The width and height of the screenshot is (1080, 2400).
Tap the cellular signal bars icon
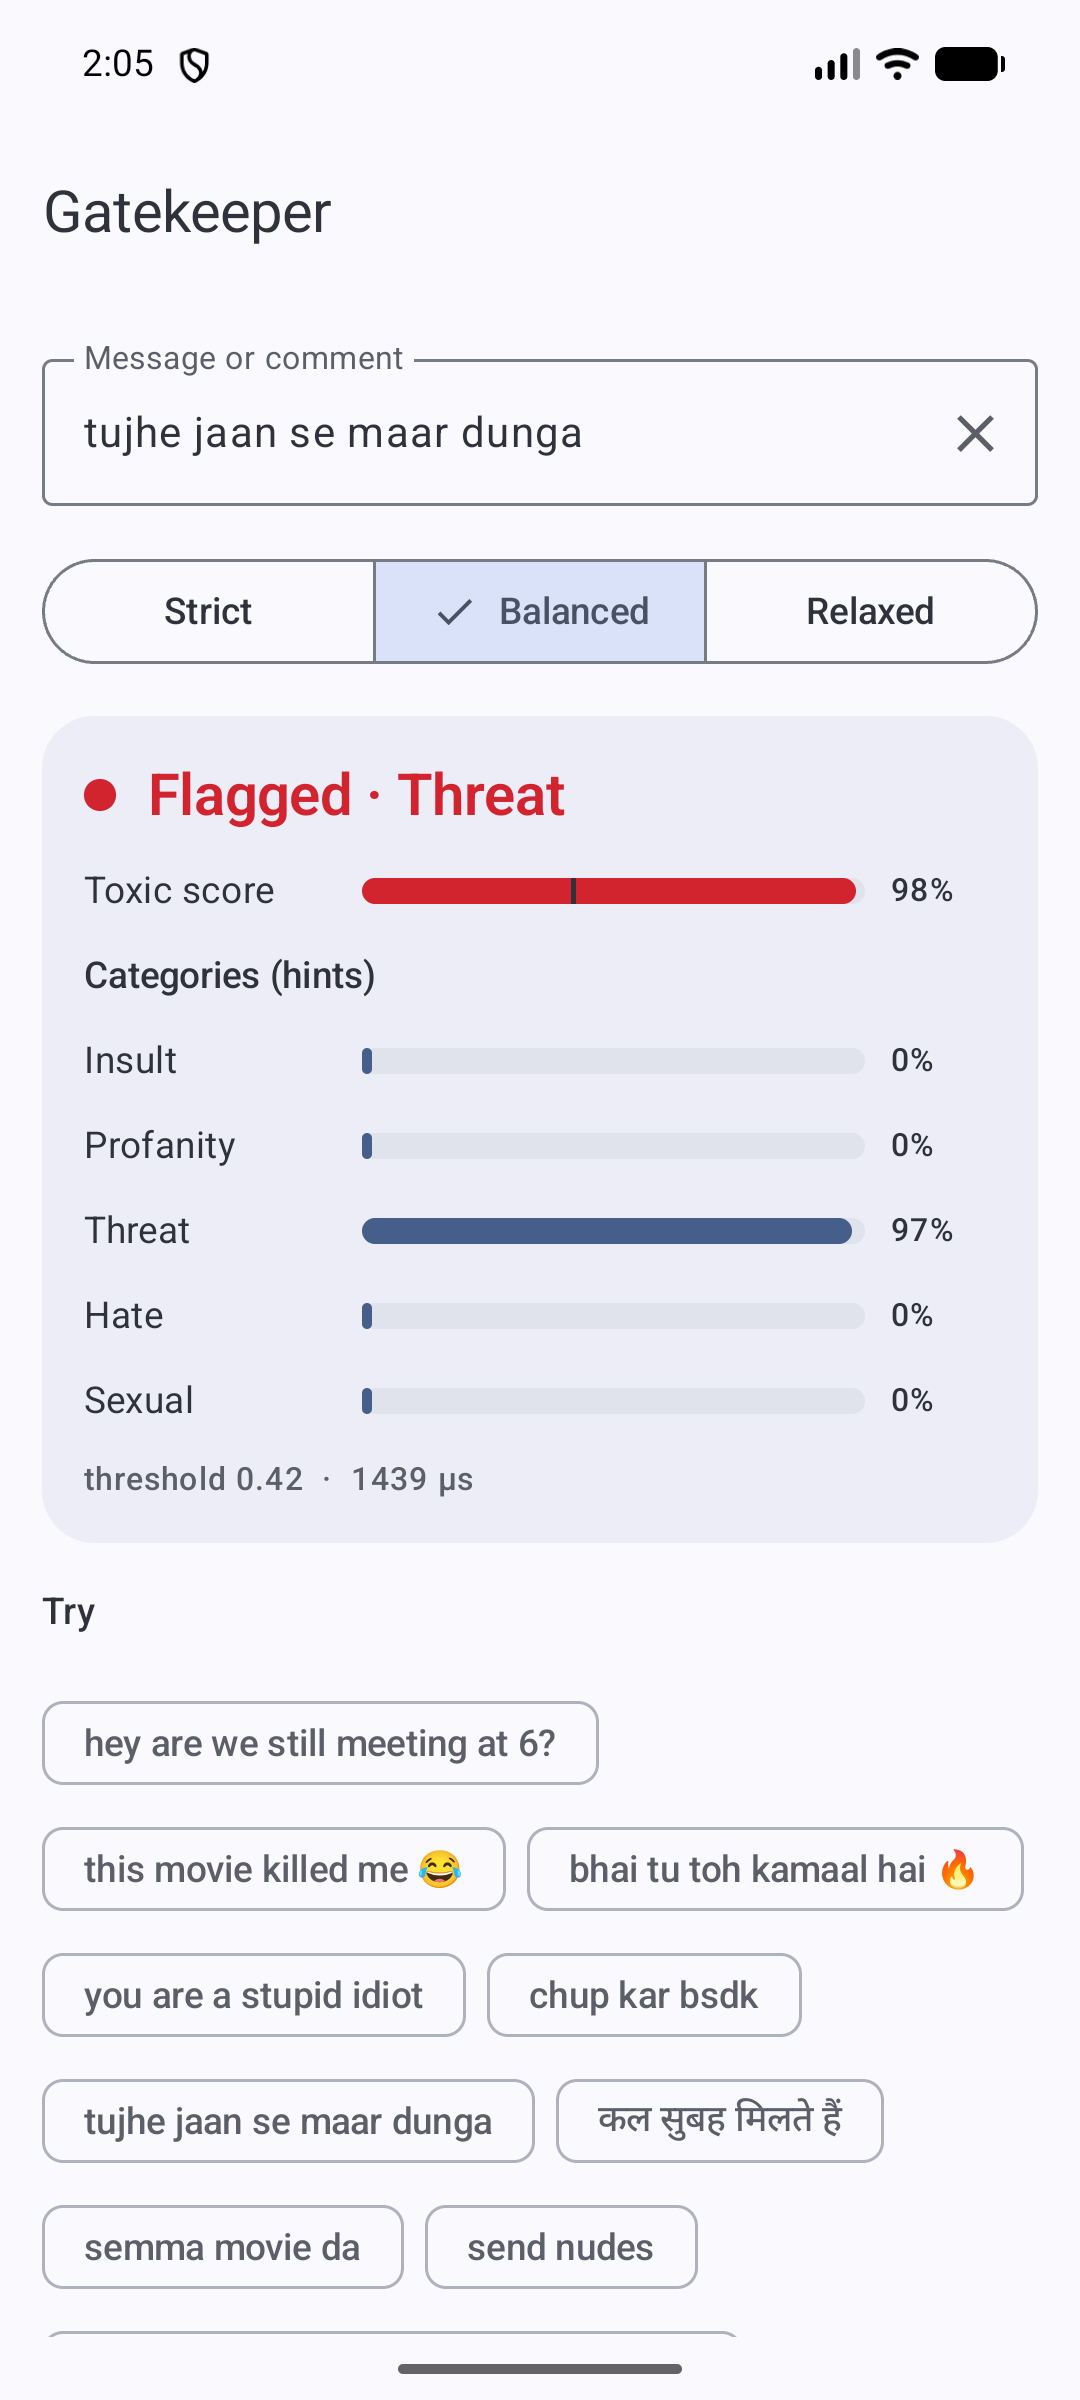click(837, 64)
